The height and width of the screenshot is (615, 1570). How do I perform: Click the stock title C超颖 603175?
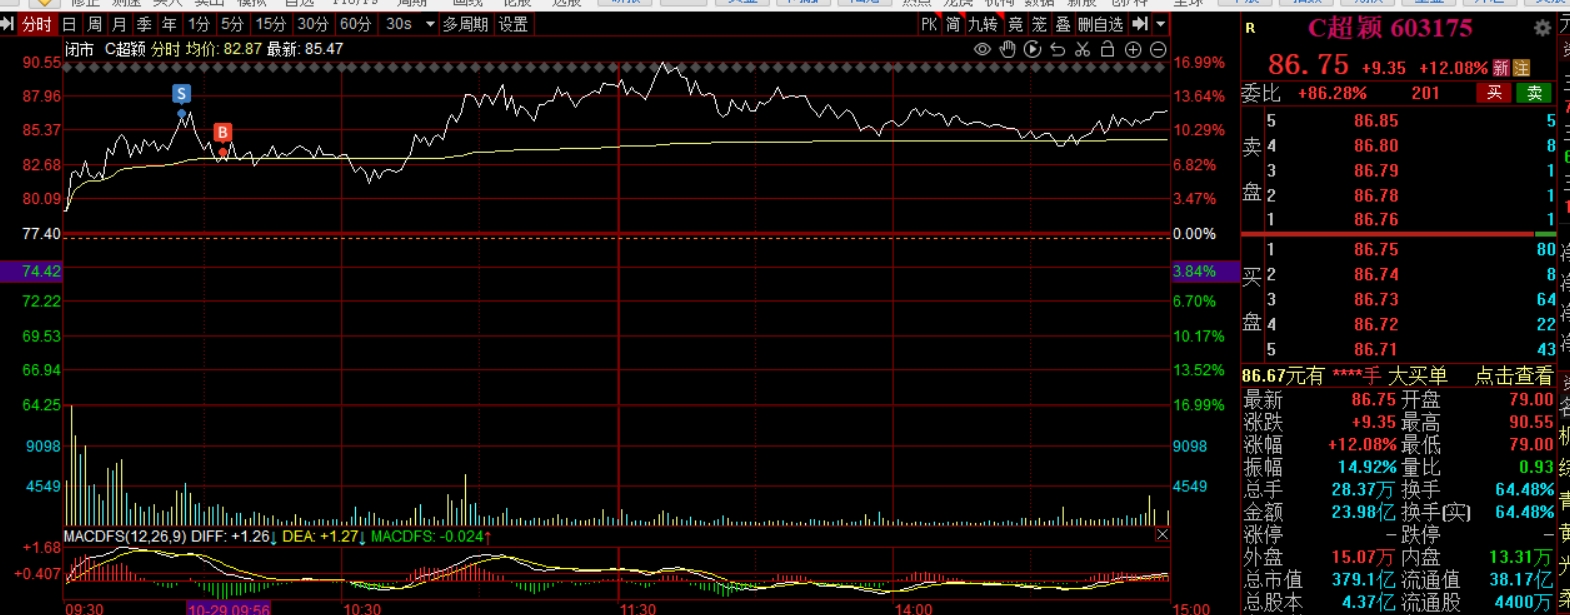[1390, 28]
